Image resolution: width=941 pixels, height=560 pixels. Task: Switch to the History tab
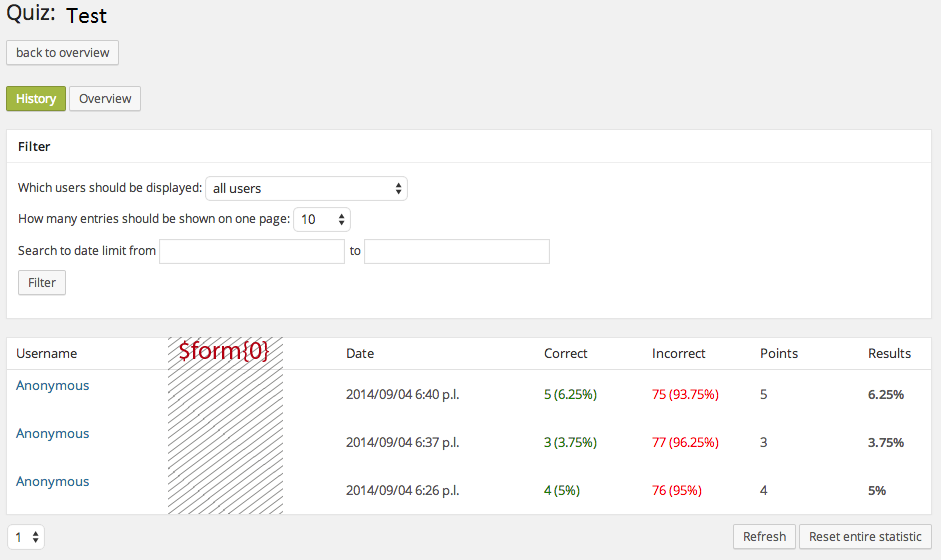36,99
